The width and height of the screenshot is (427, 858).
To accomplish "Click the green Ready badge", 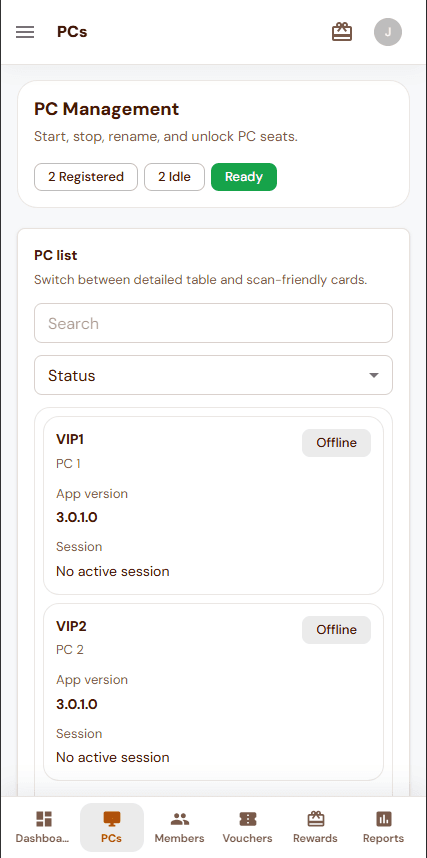I will [244, 177].
